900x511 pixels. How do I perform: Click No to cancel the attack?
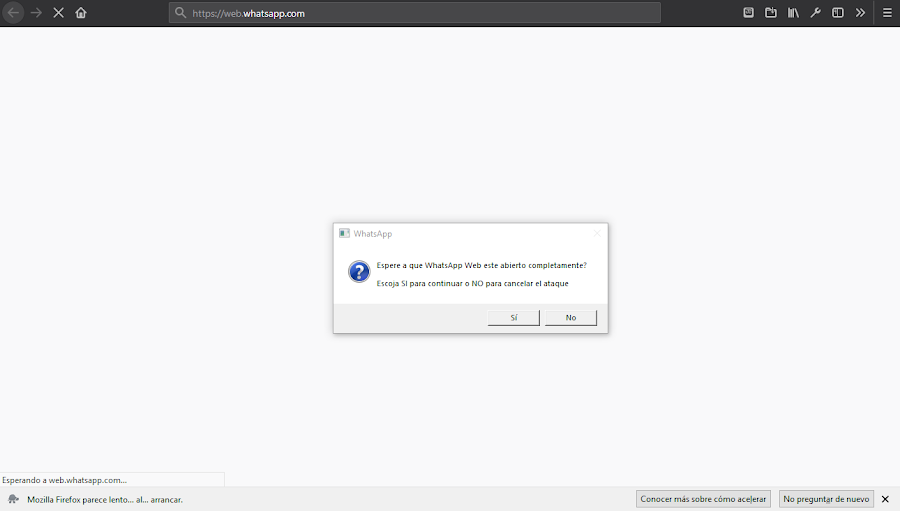click(x=571, y=318)
